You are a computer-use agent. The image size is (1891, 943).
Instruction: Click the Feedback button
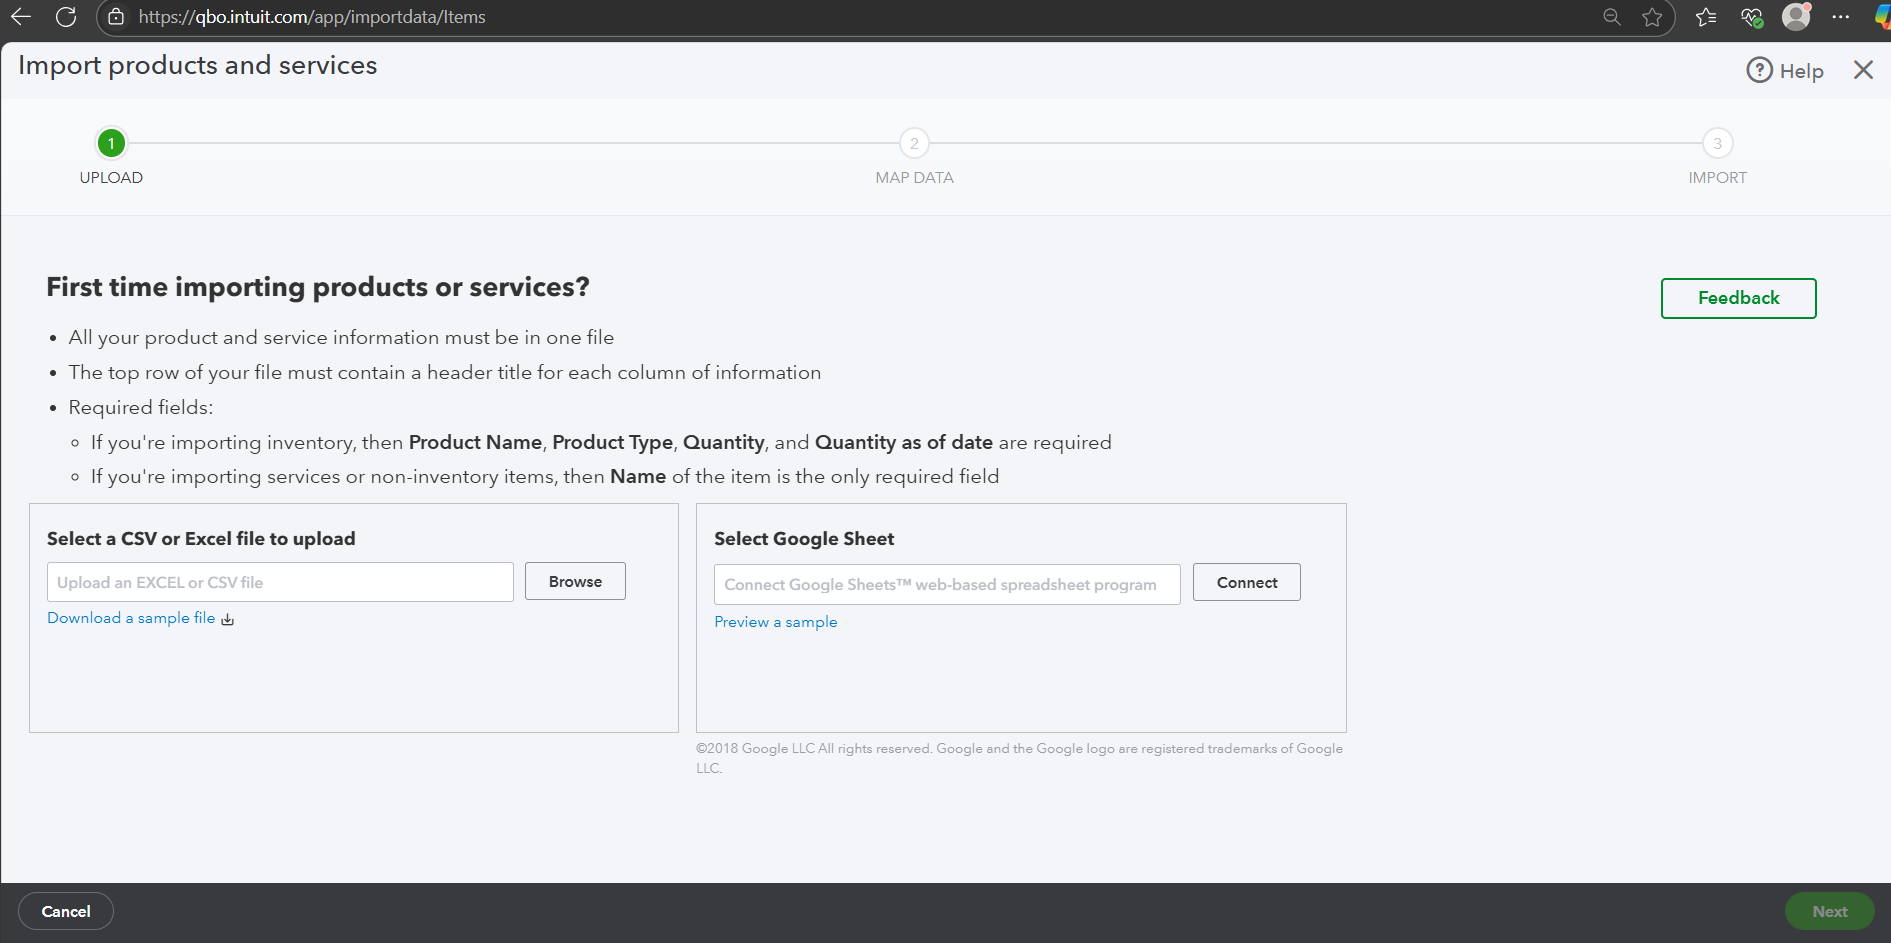[1738, 298]
